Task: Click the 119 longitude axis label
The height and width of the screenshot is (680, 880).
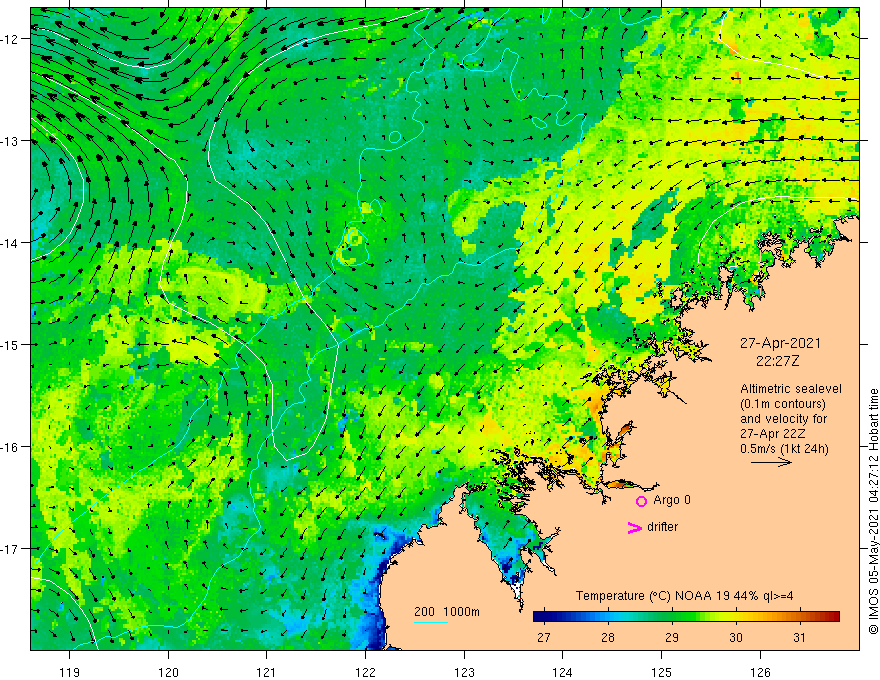Action: pyautogui.click(x=70, y=672)
